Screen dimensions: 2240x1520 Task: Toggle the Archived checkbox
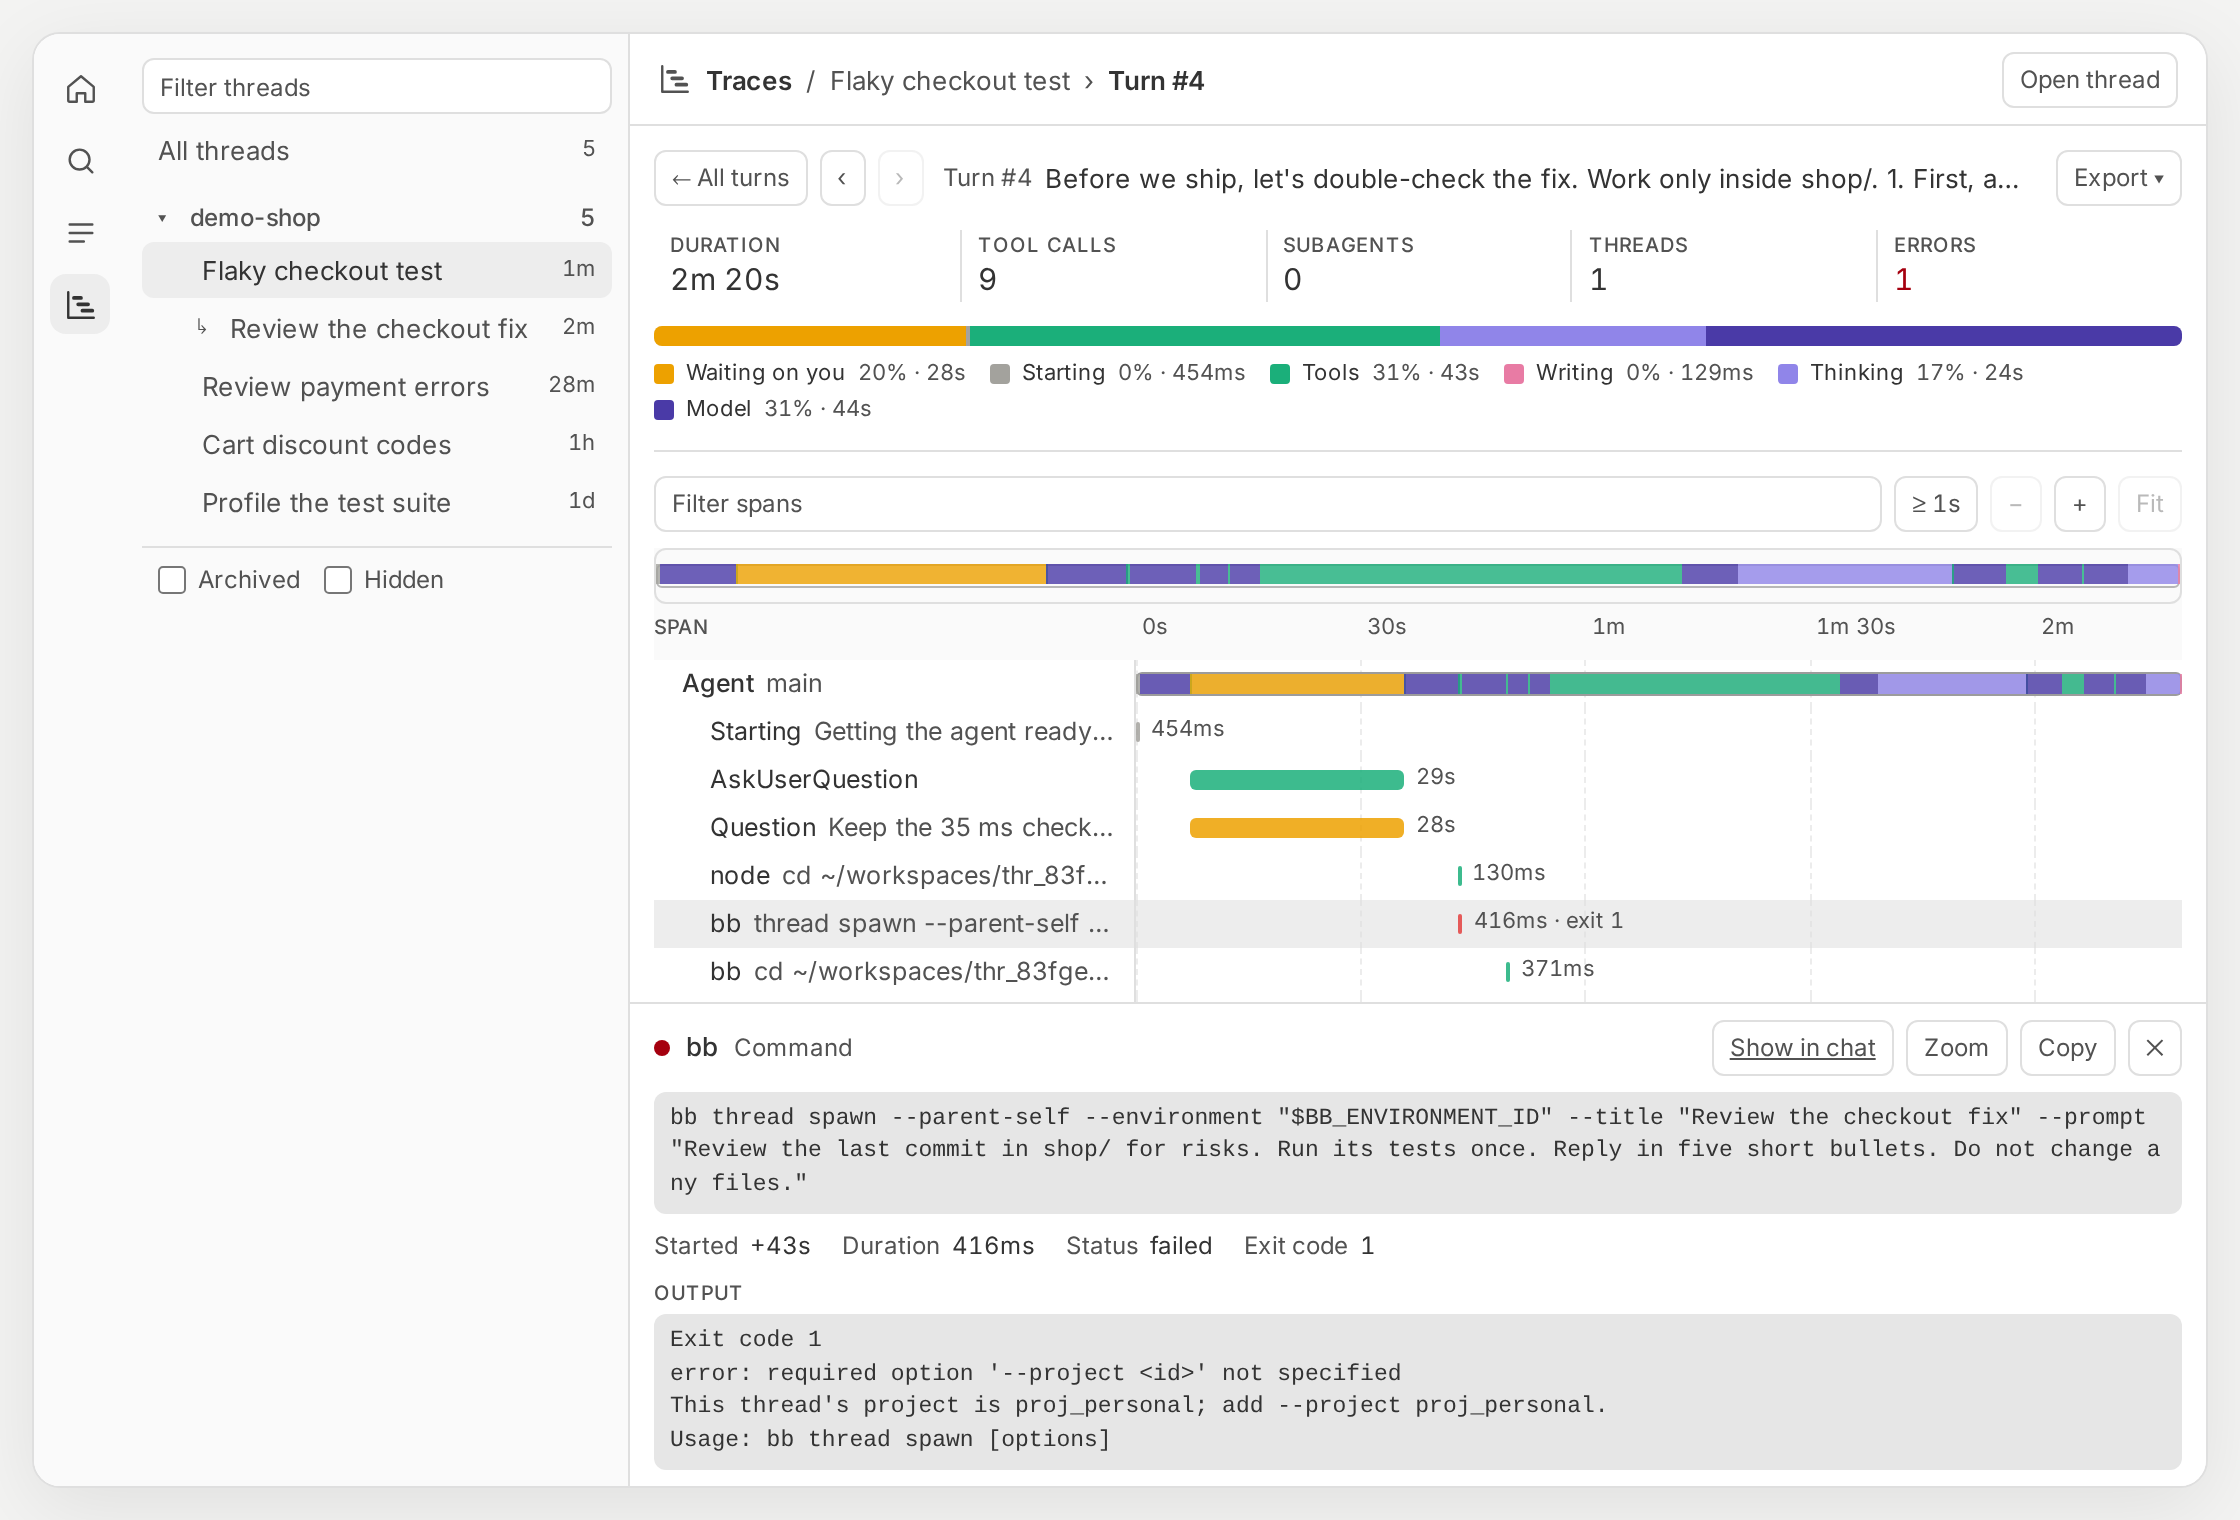(x=172, y=580)
